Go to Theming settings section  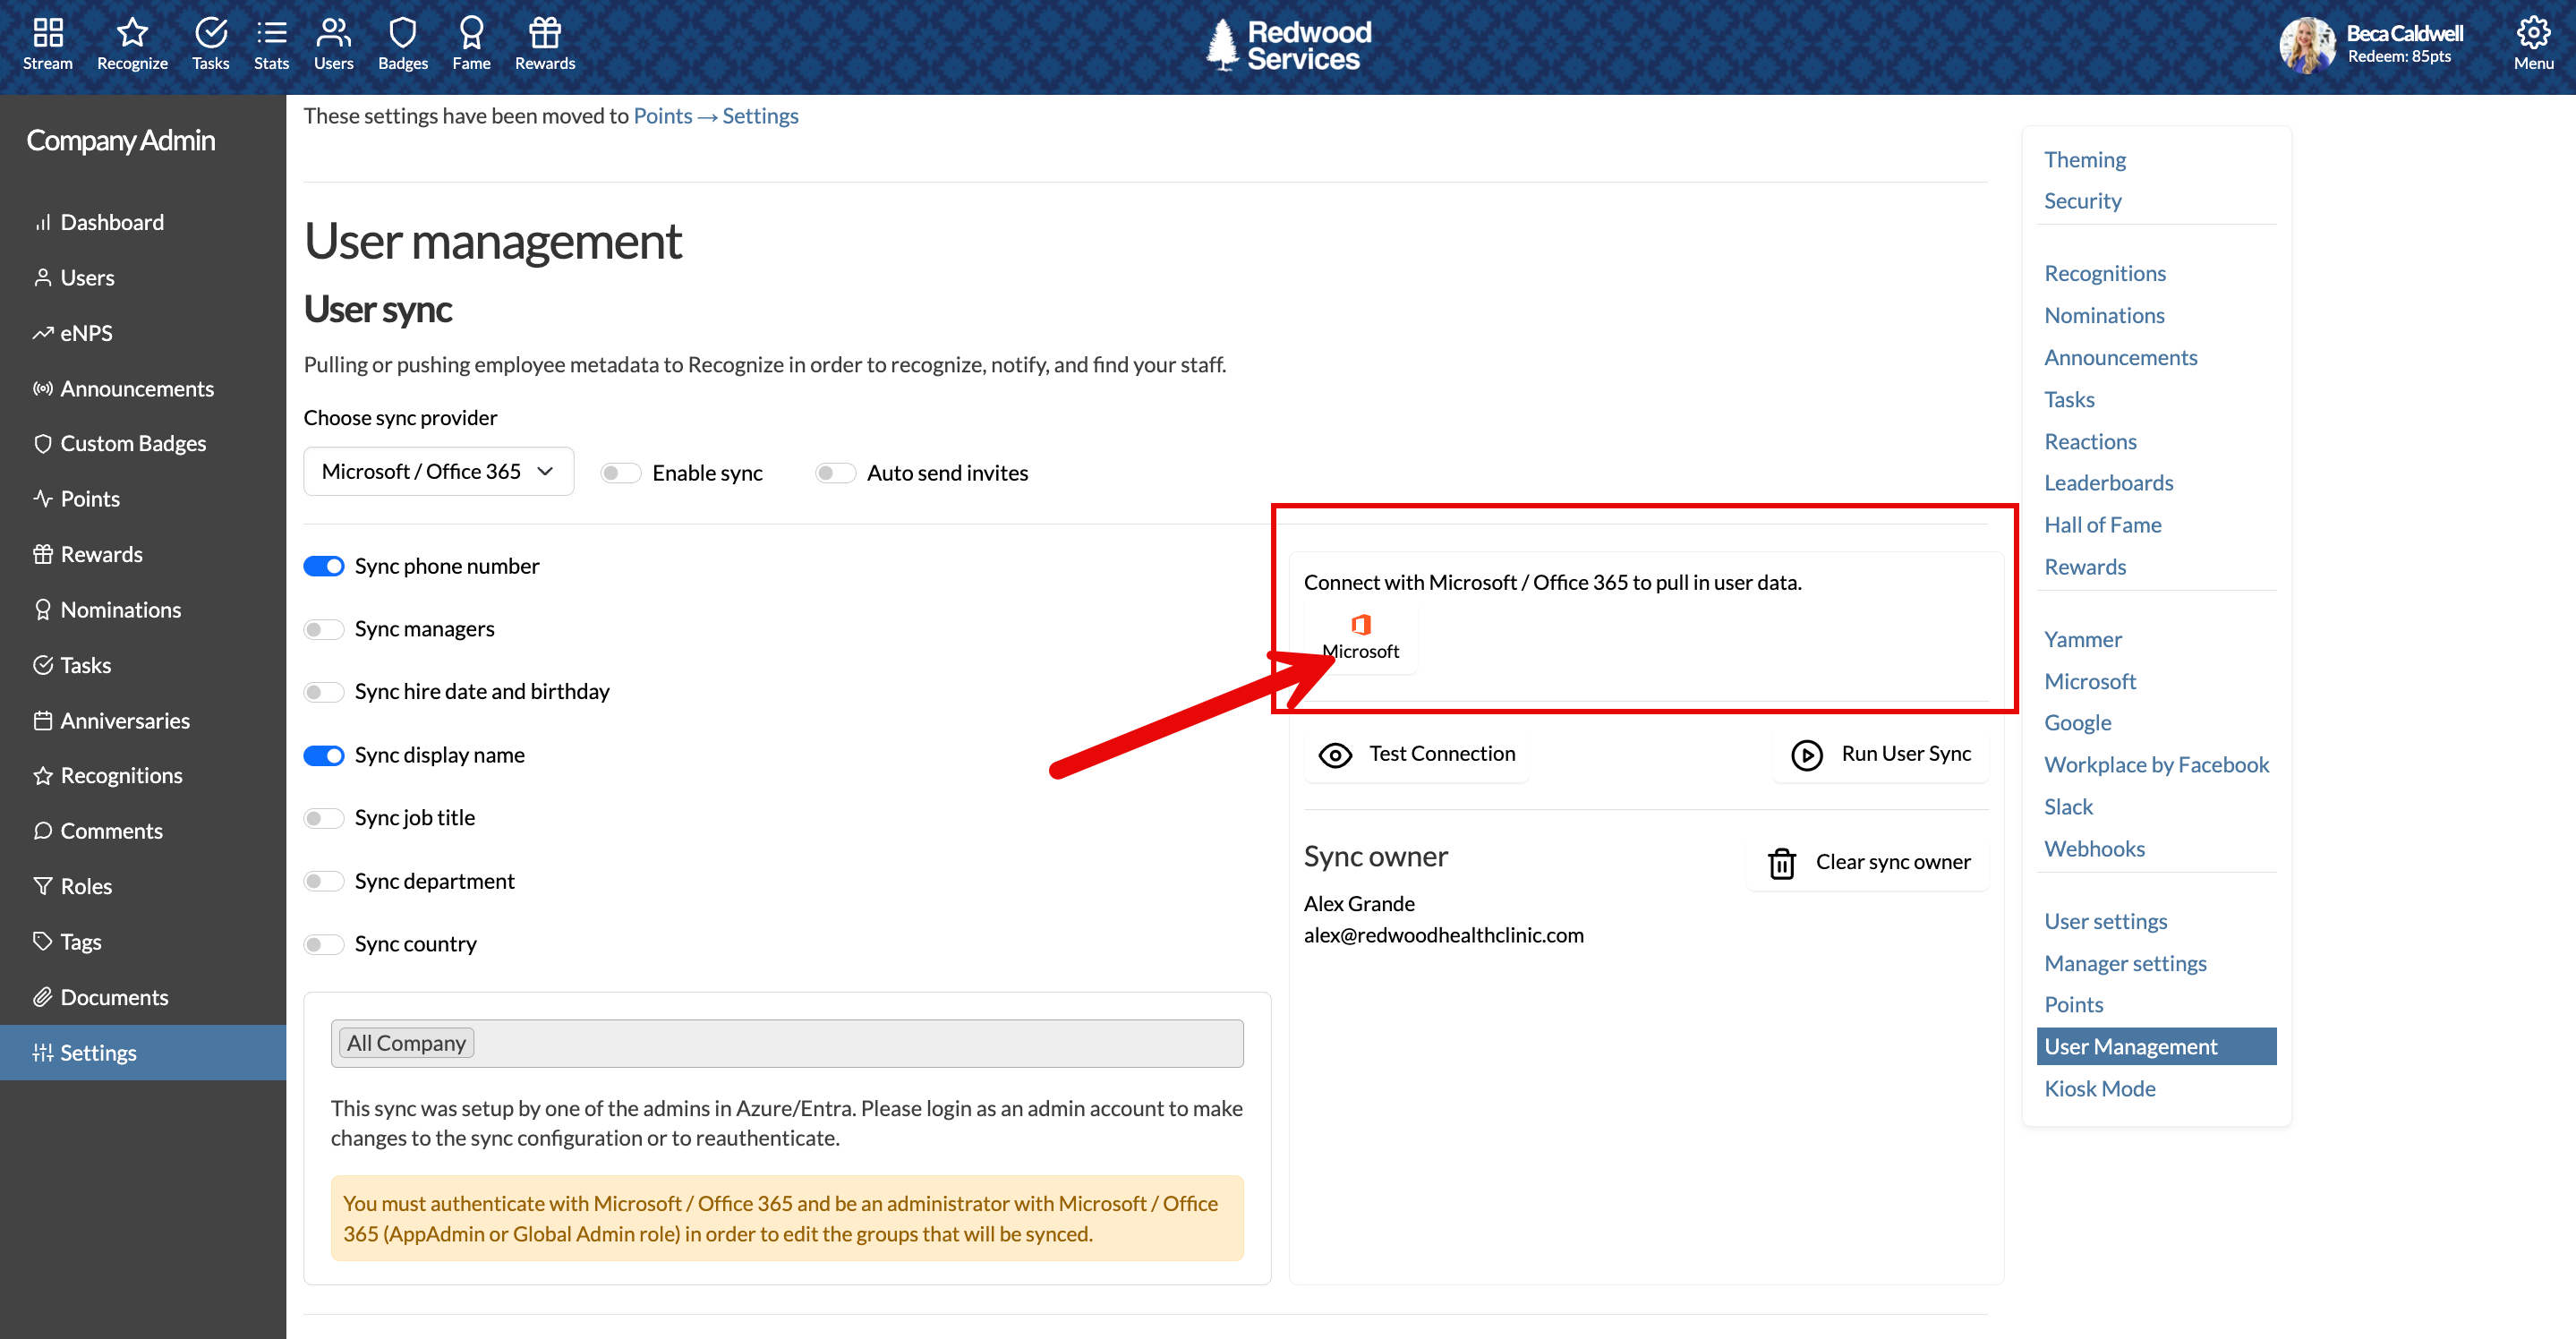(x=2085, y=160)
